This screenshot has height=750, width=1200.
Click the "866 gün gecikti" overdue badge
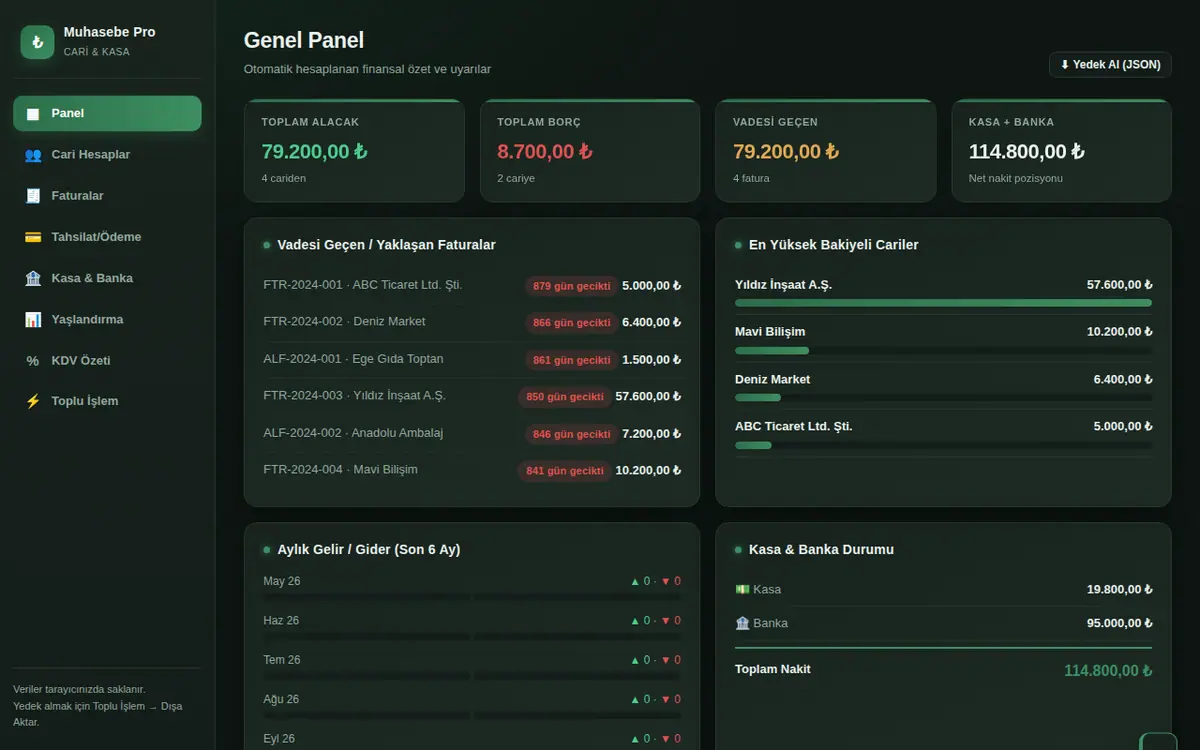point(571,323)
